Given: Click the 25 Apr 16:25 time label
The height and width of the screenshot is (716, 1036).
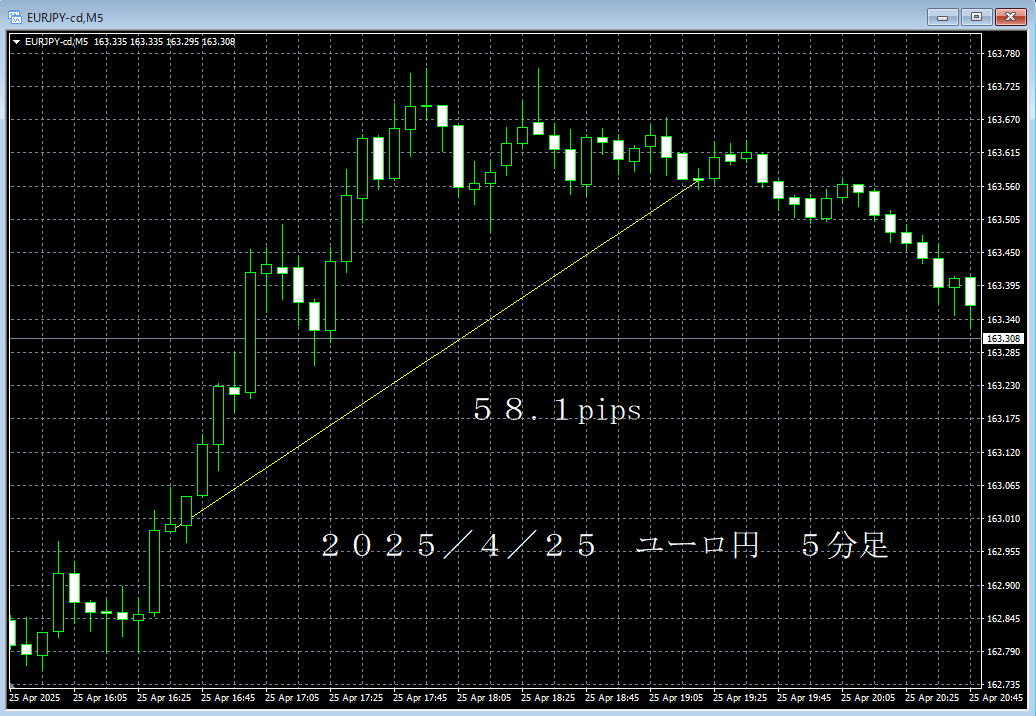Looking at the screenshot, I should 164,698.
